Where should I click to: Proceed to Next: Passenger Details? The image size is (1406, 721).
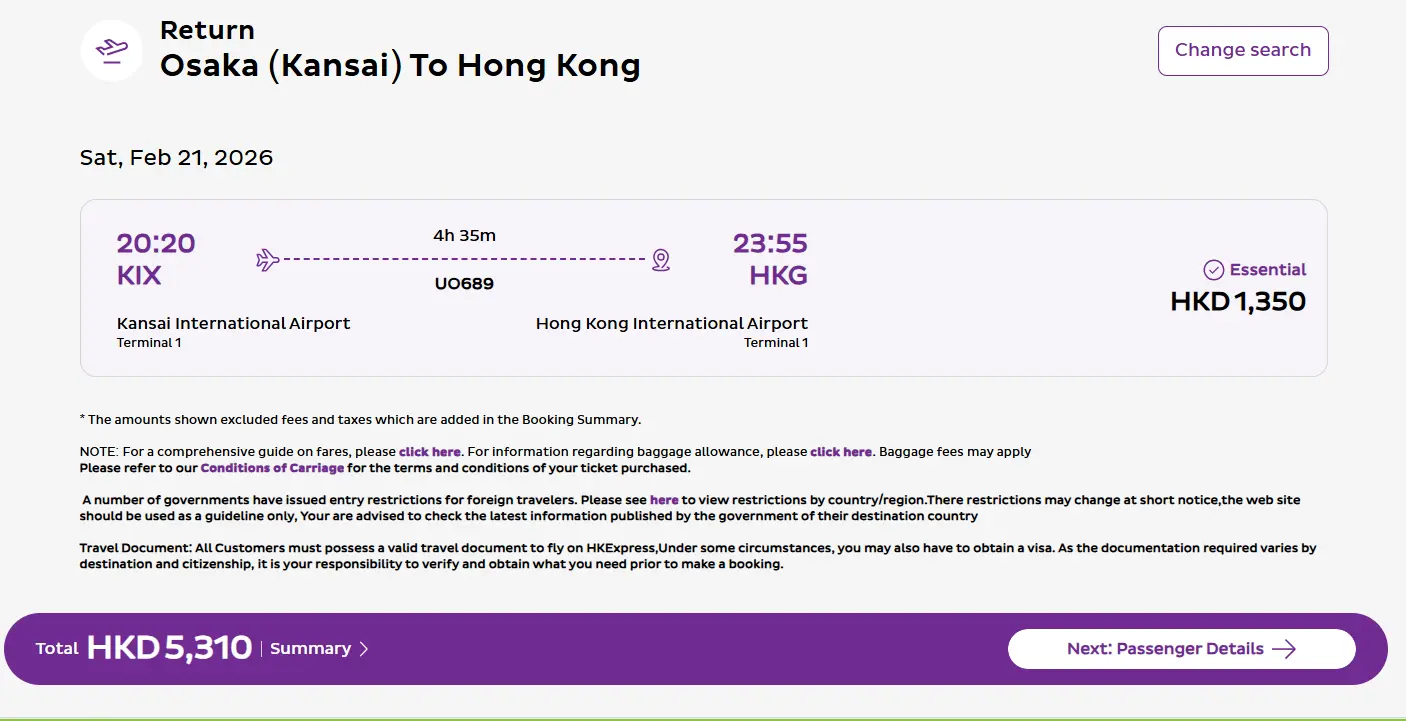click(x=1181, y=649)
